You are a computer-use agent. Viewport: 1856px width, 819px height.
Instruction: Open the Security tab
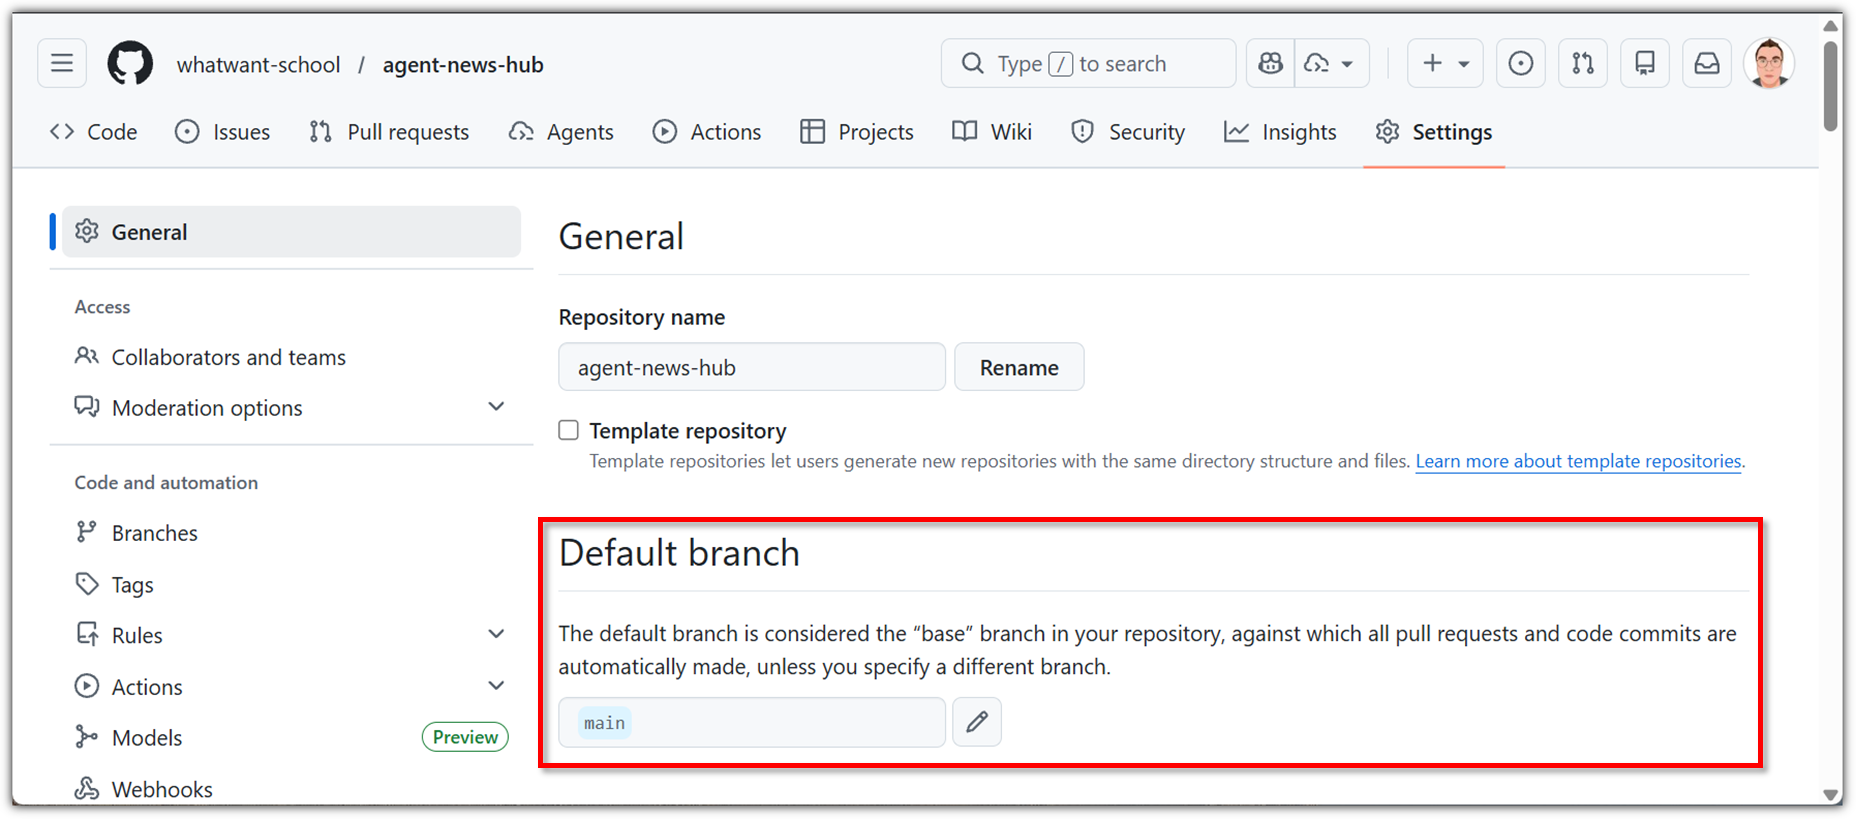pos(1128,132)
